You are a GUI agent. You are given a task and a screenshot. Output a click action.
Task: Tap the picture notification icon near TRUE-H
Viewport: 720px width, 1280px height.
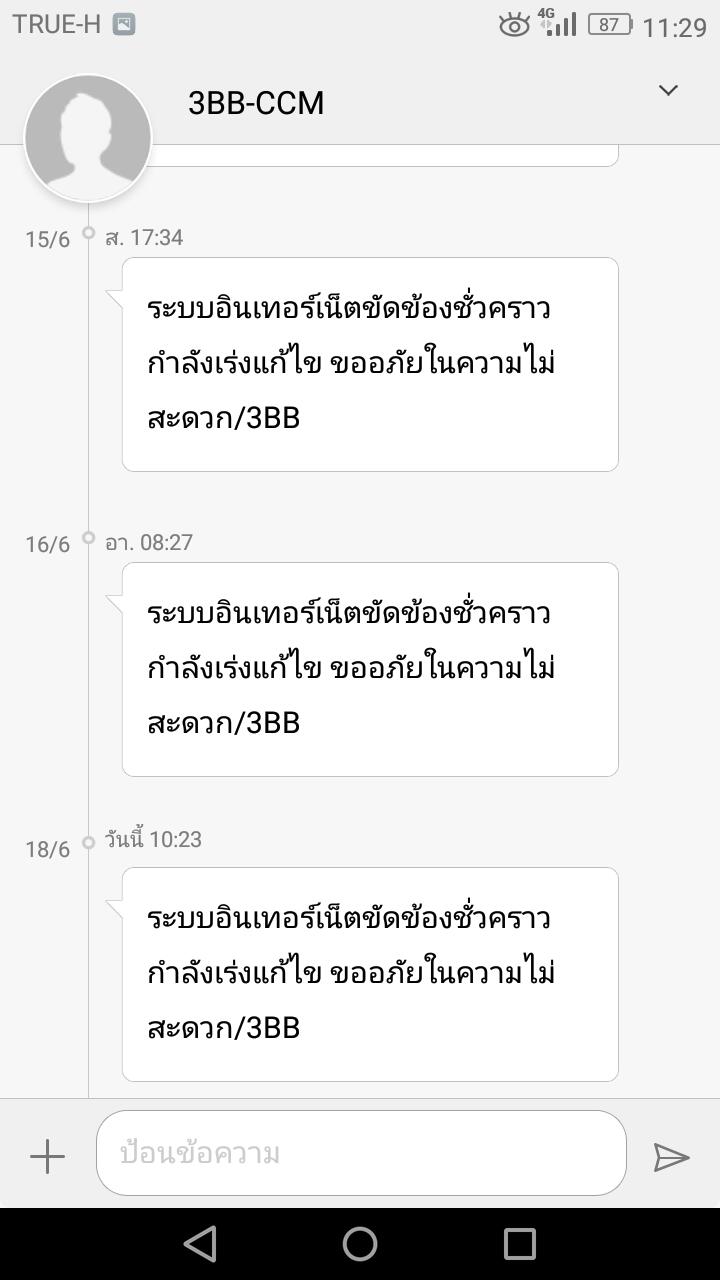[124, 25]
